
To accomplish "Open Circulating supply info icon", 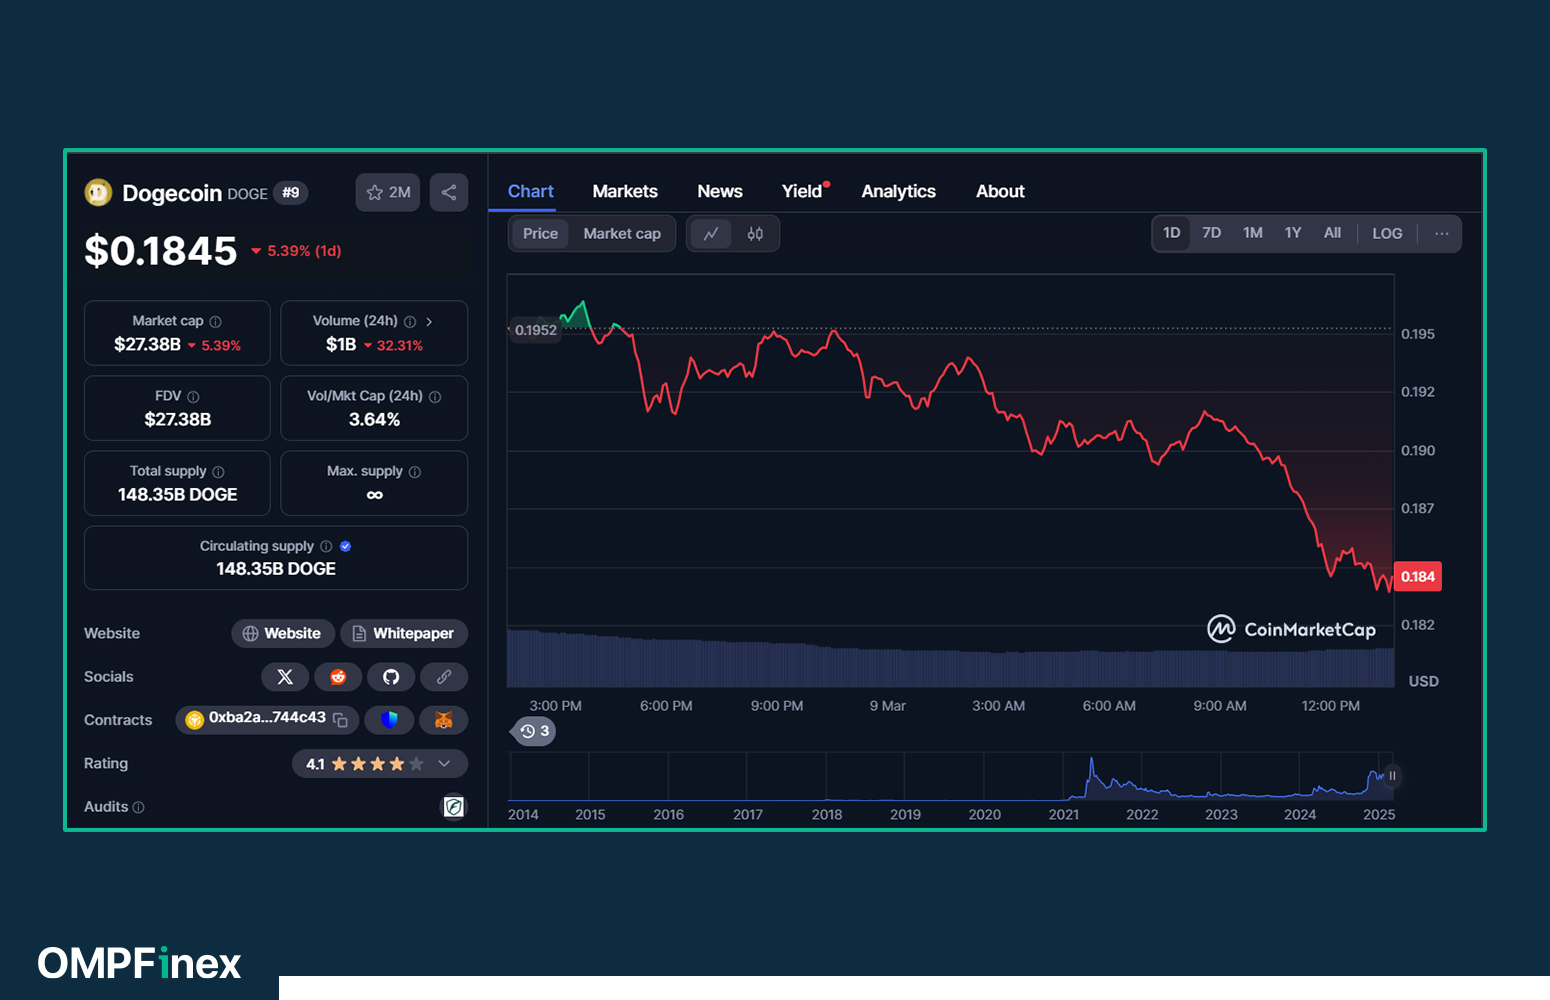I will point(326,547).
